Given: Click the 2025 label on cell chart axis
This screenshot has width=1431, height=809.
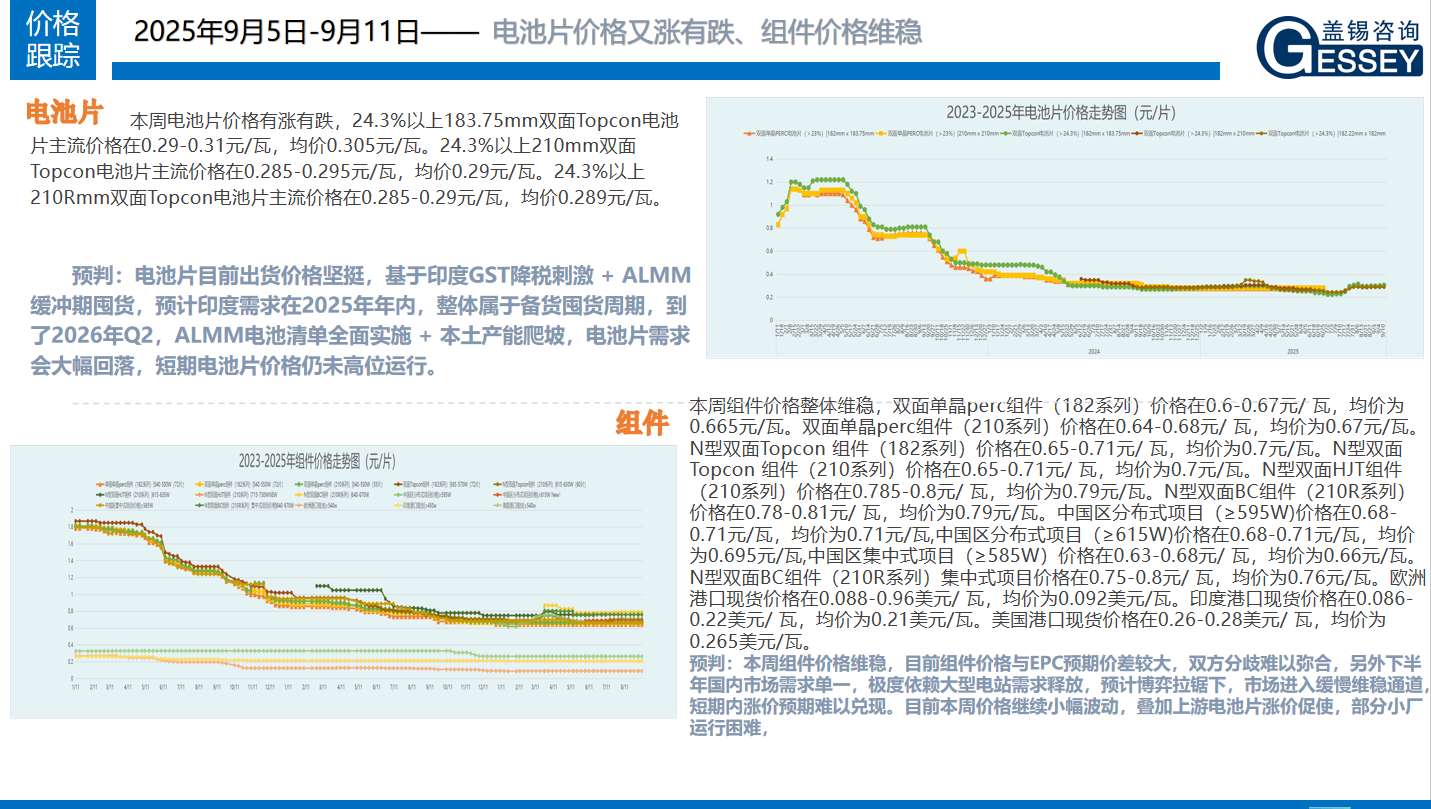Looking at the screenshot, I should 1292,352.
